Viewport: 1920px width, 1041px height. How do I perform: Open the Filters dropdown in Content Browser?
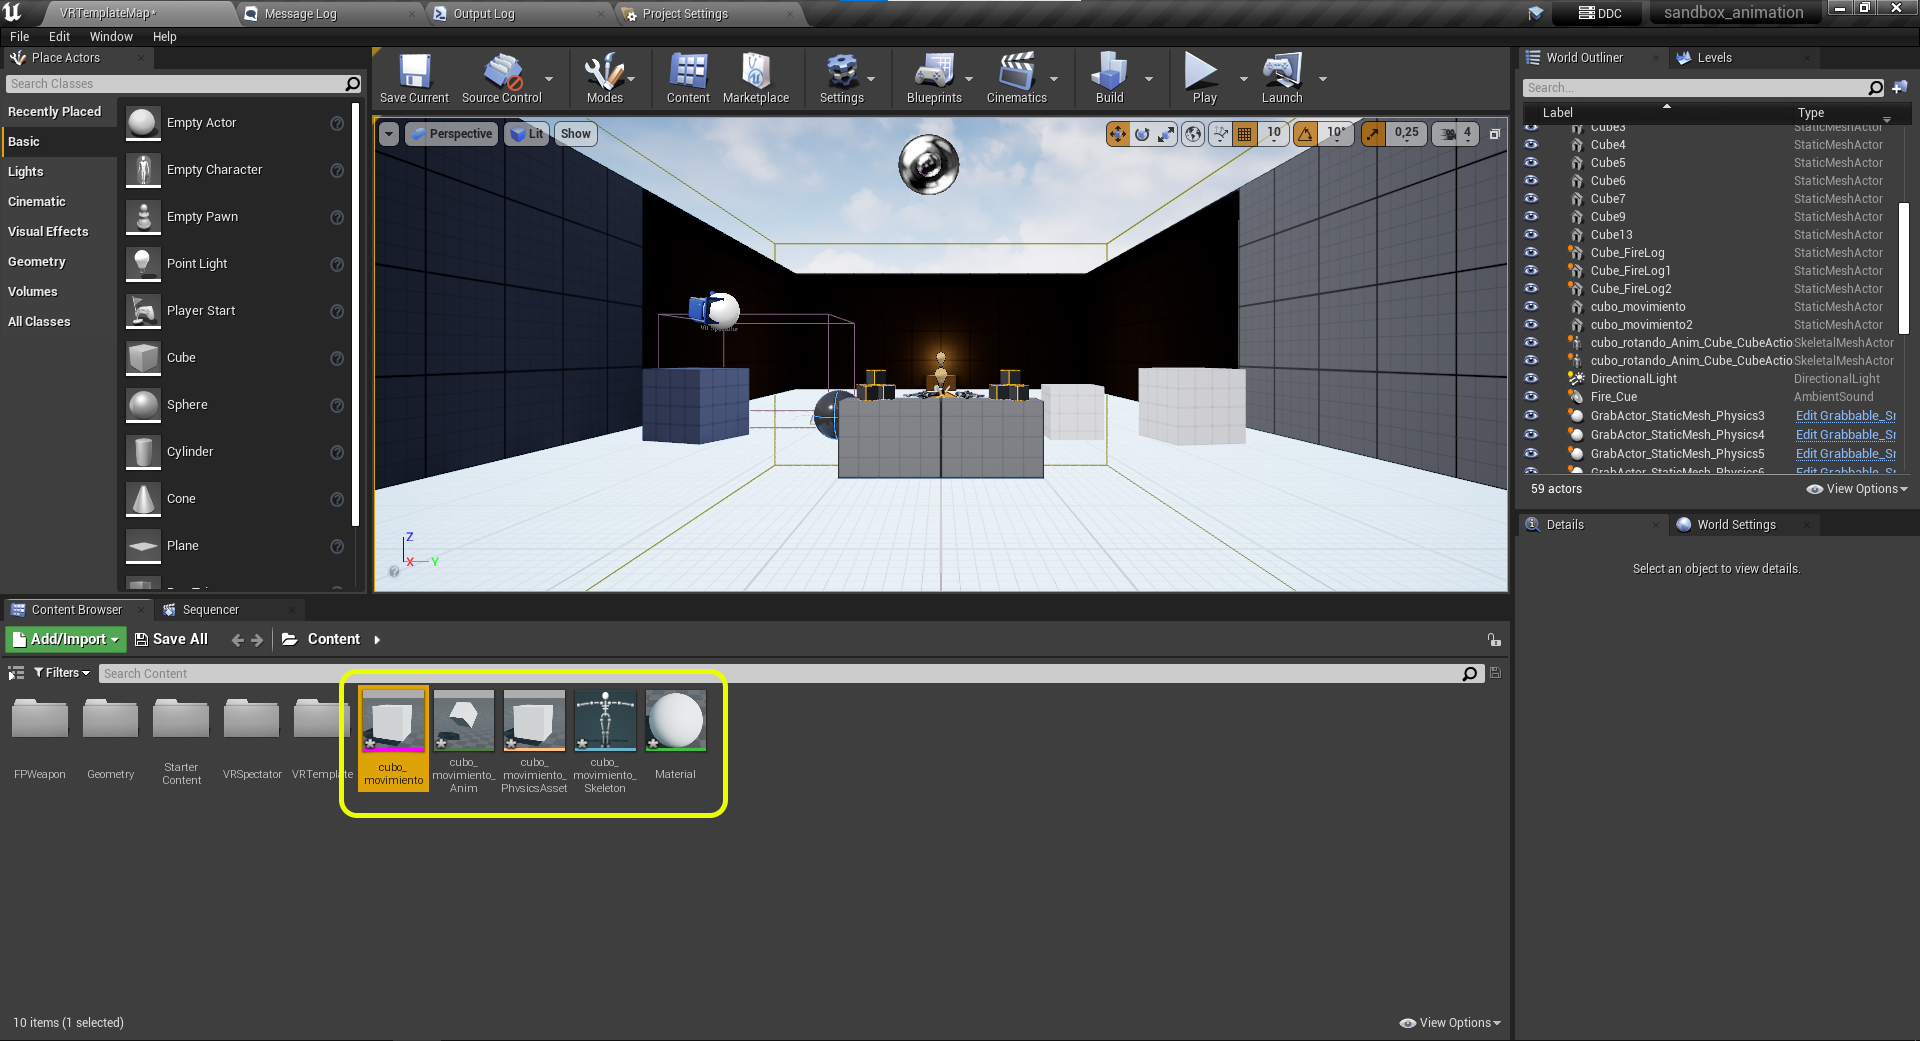(62, 673)
